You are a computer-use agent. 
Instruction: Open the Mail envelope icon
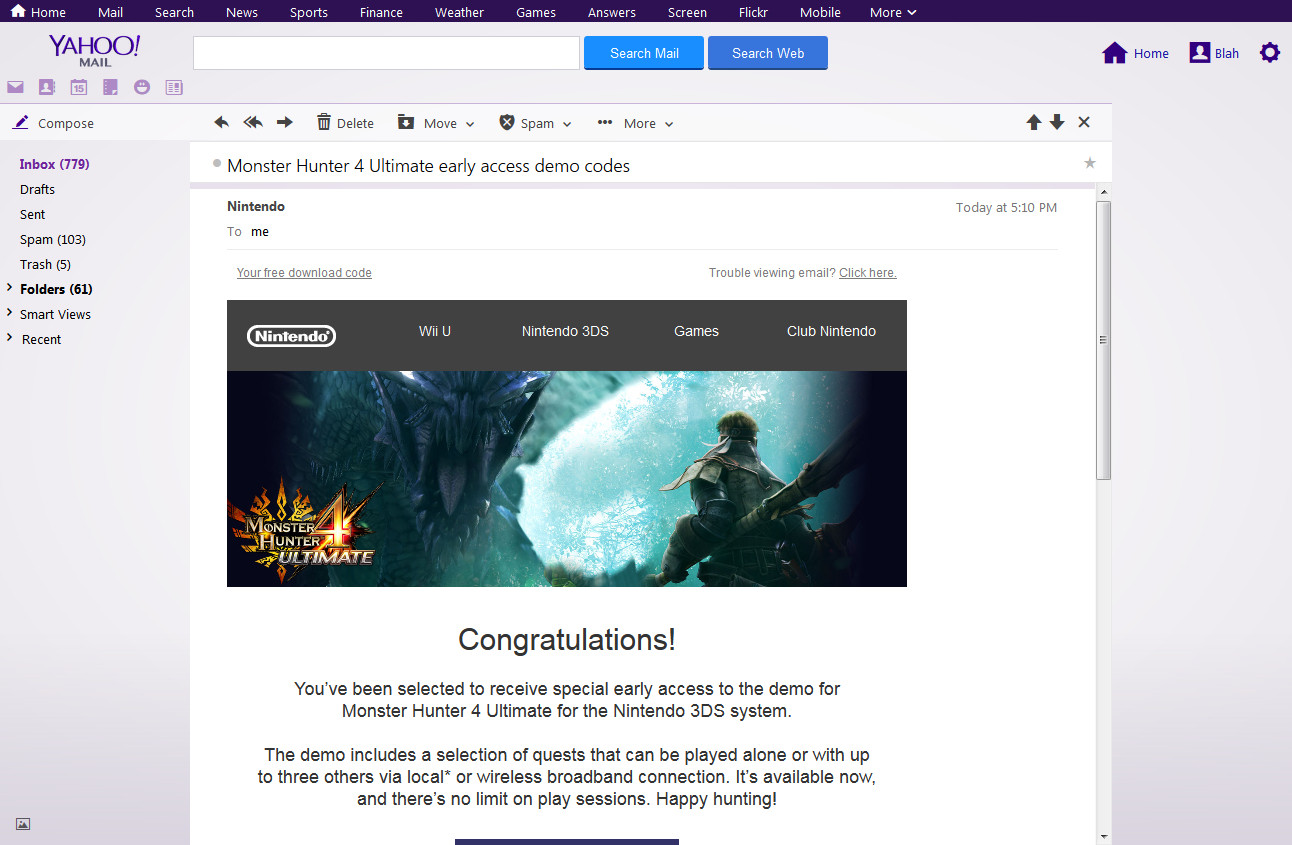click(15, 87)
